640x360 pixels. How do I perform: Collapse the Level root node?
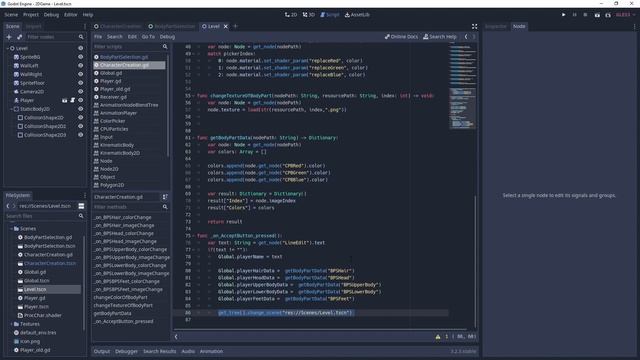7,48
